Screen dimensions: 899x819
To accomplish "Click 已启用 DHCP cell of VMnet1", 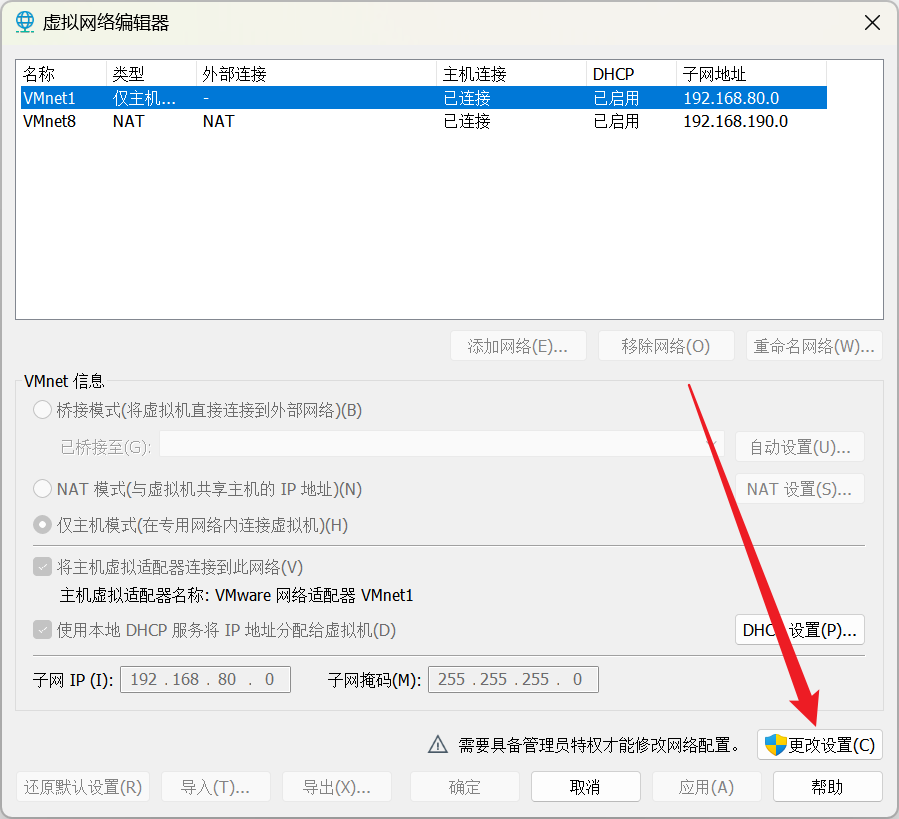I will tap(616, 98).
